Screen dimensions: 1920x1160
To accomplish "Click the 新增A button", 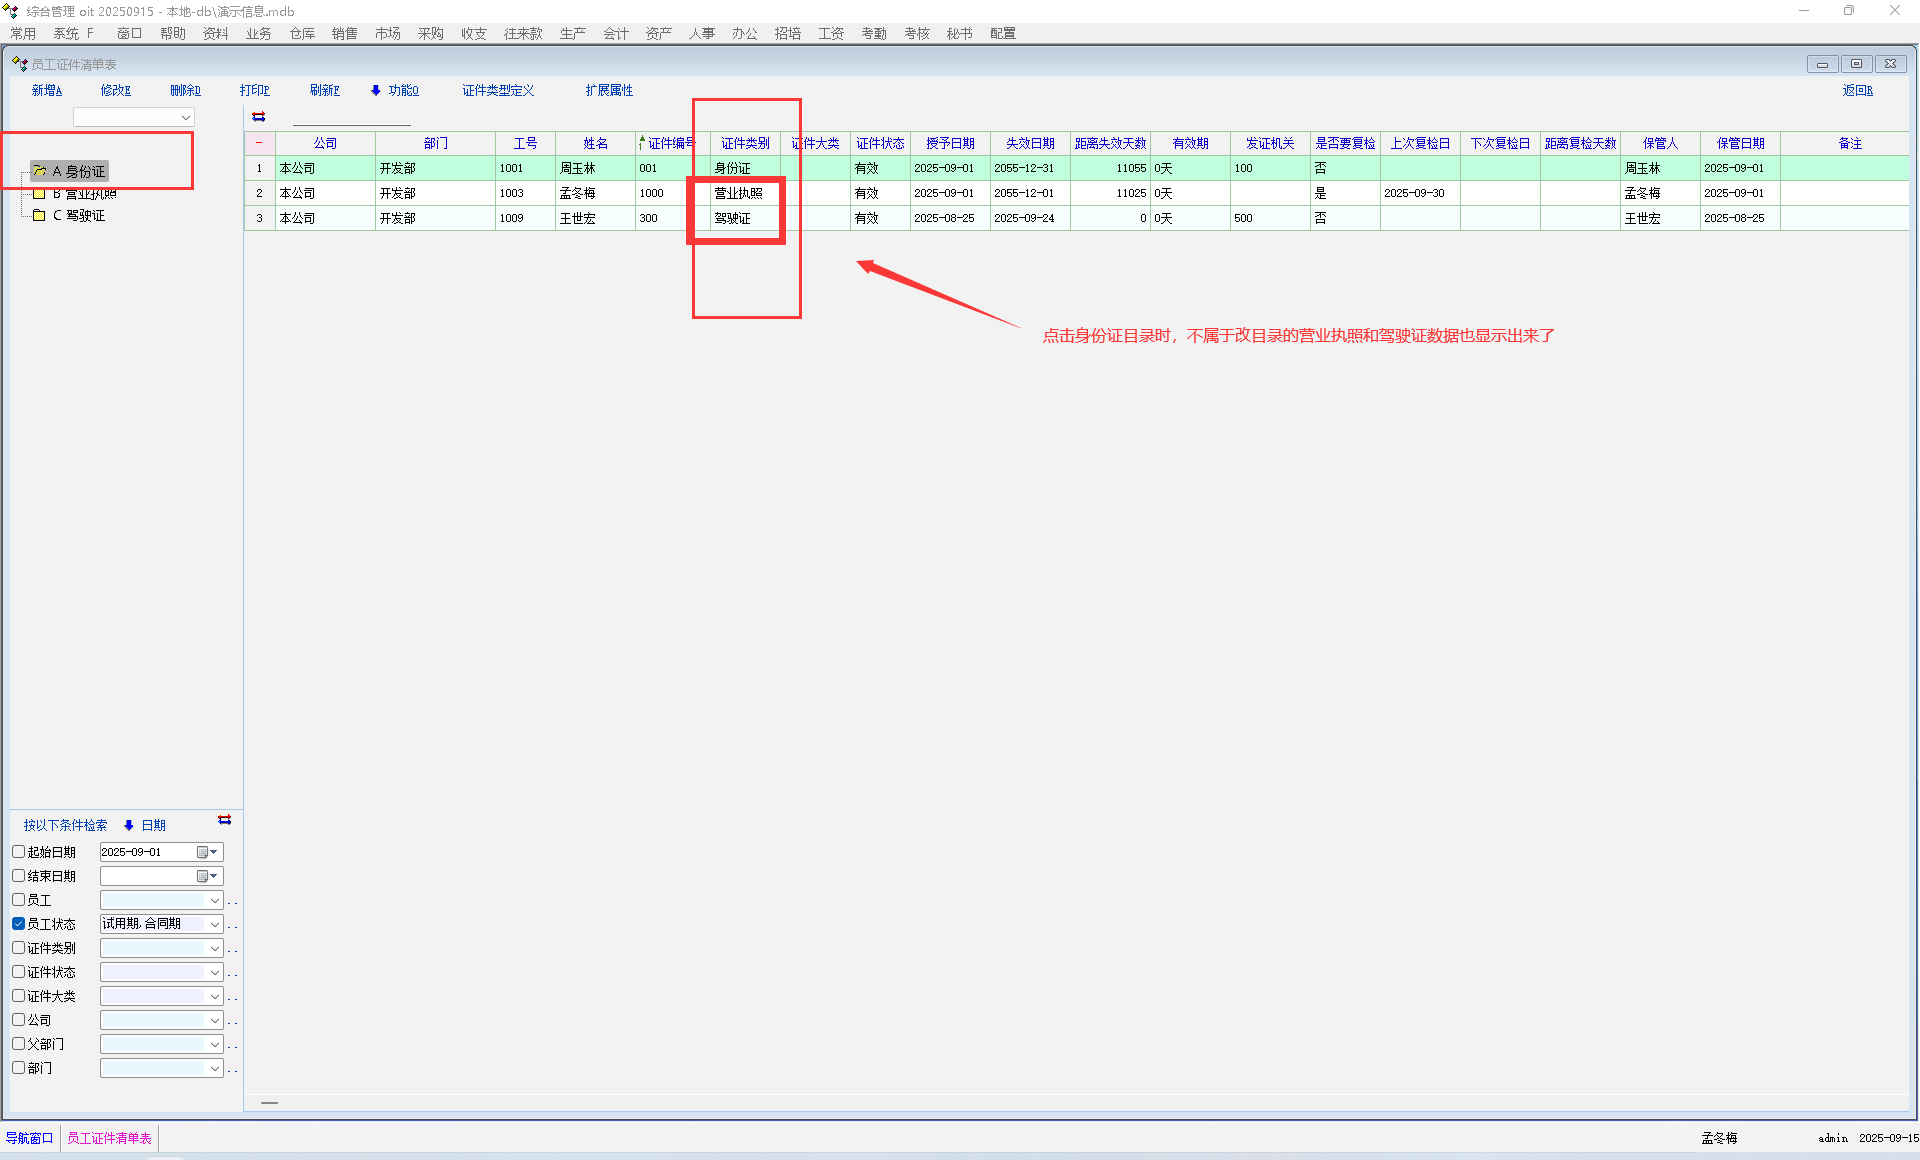I will [46, 90].
